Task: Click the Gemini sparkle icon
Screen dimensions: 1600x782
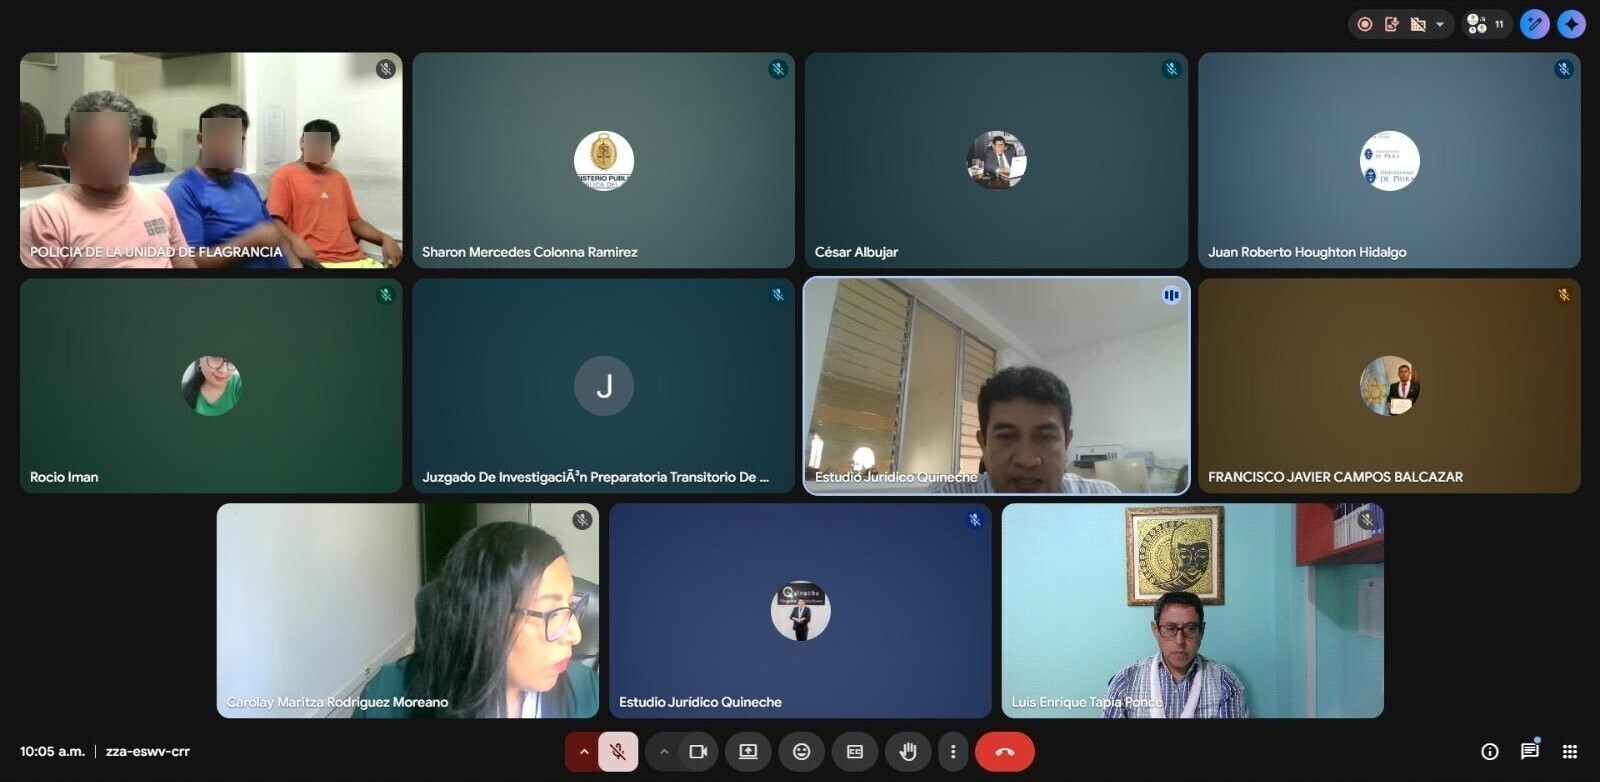Action: (x=1571, y=24)
